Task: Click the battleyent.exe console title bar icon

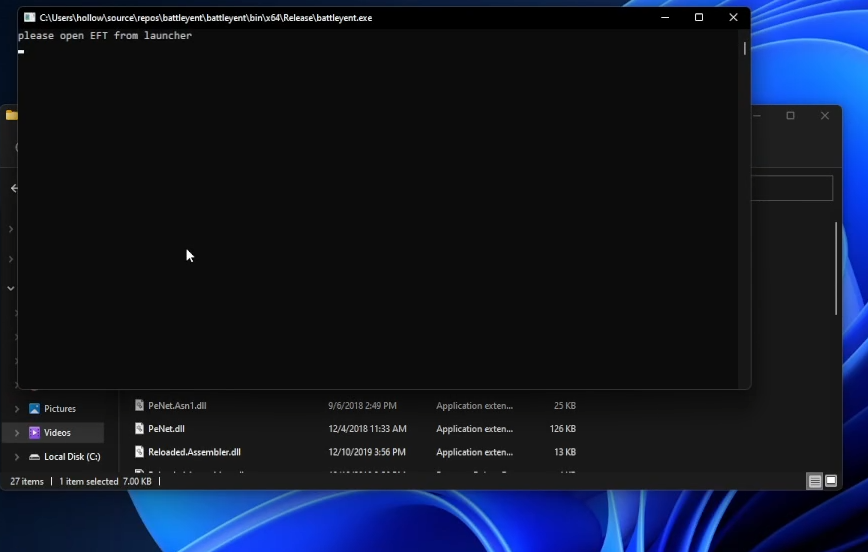Action: [29, 18]
